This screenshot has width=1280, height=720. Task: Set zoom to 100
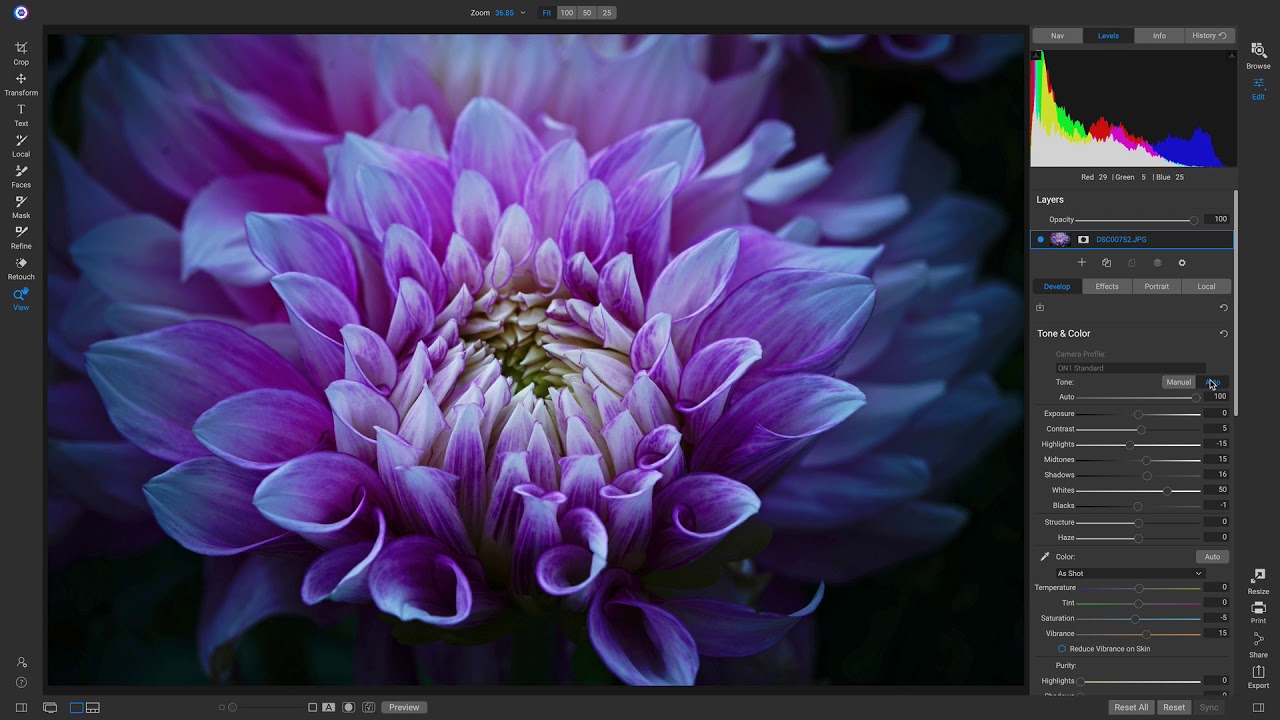click(x=567, y=13)
